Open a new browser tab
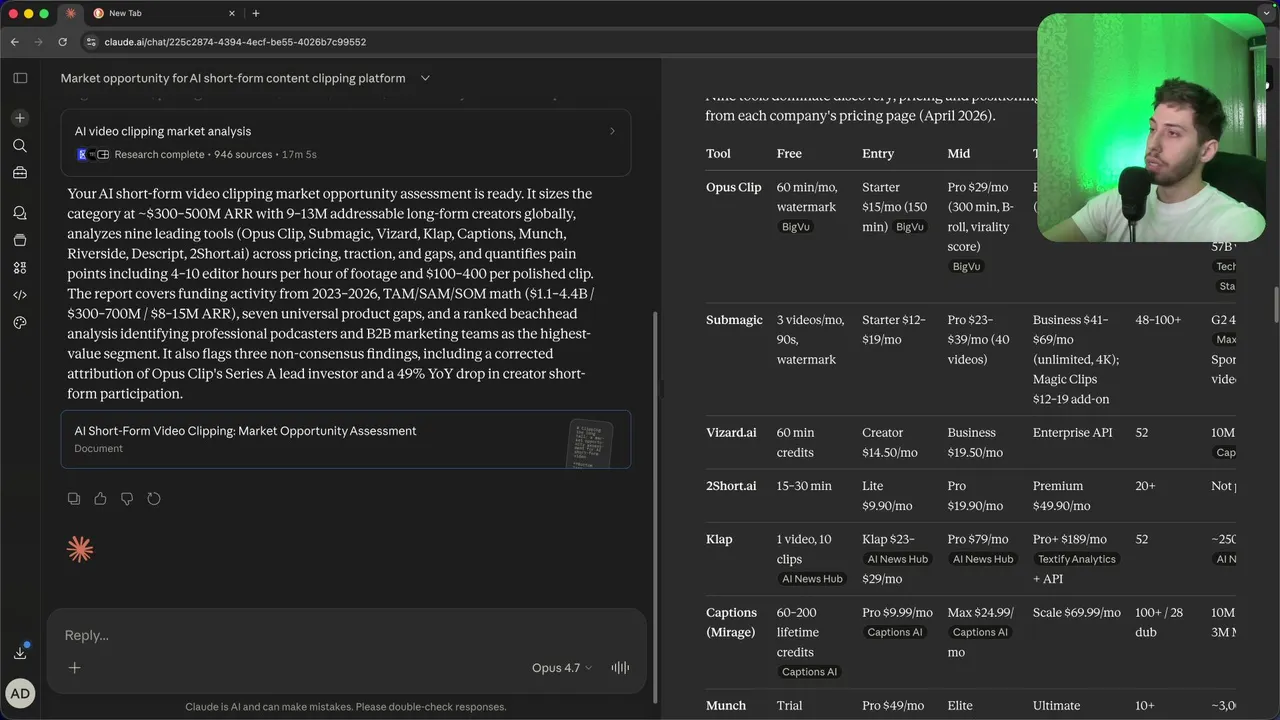Viewport: 1280px width, 720px height. click(x=256, y=13)
